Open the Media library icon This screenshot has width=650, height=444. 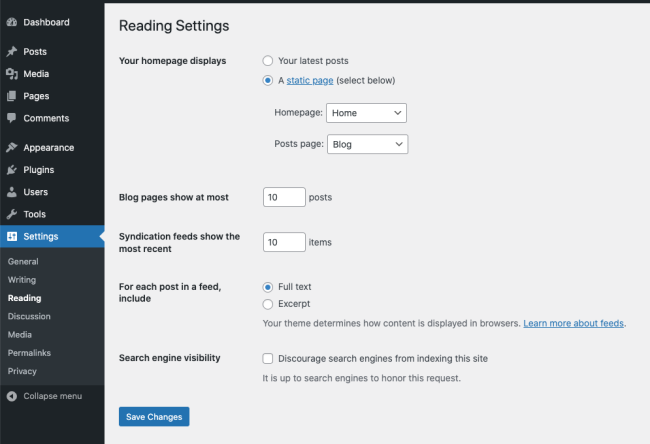12,74
